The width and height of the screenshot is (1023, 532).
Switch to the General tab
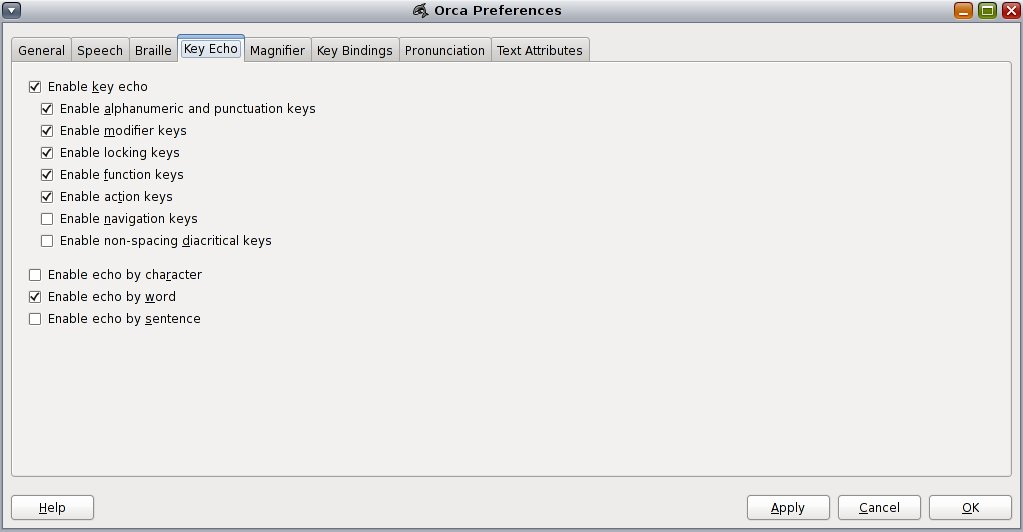tap(41, 51)
